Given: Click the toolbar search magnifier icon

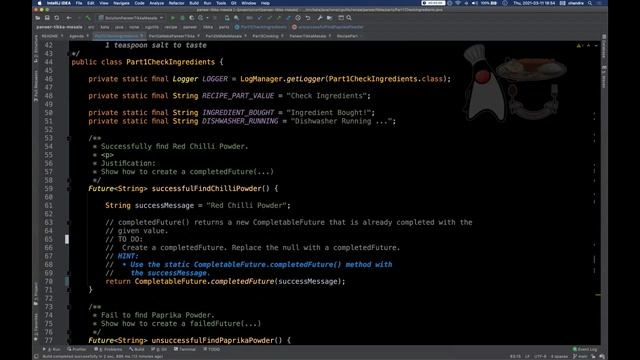Looking at the screenshot, I should pyautogui.click(x=349, y=18).
